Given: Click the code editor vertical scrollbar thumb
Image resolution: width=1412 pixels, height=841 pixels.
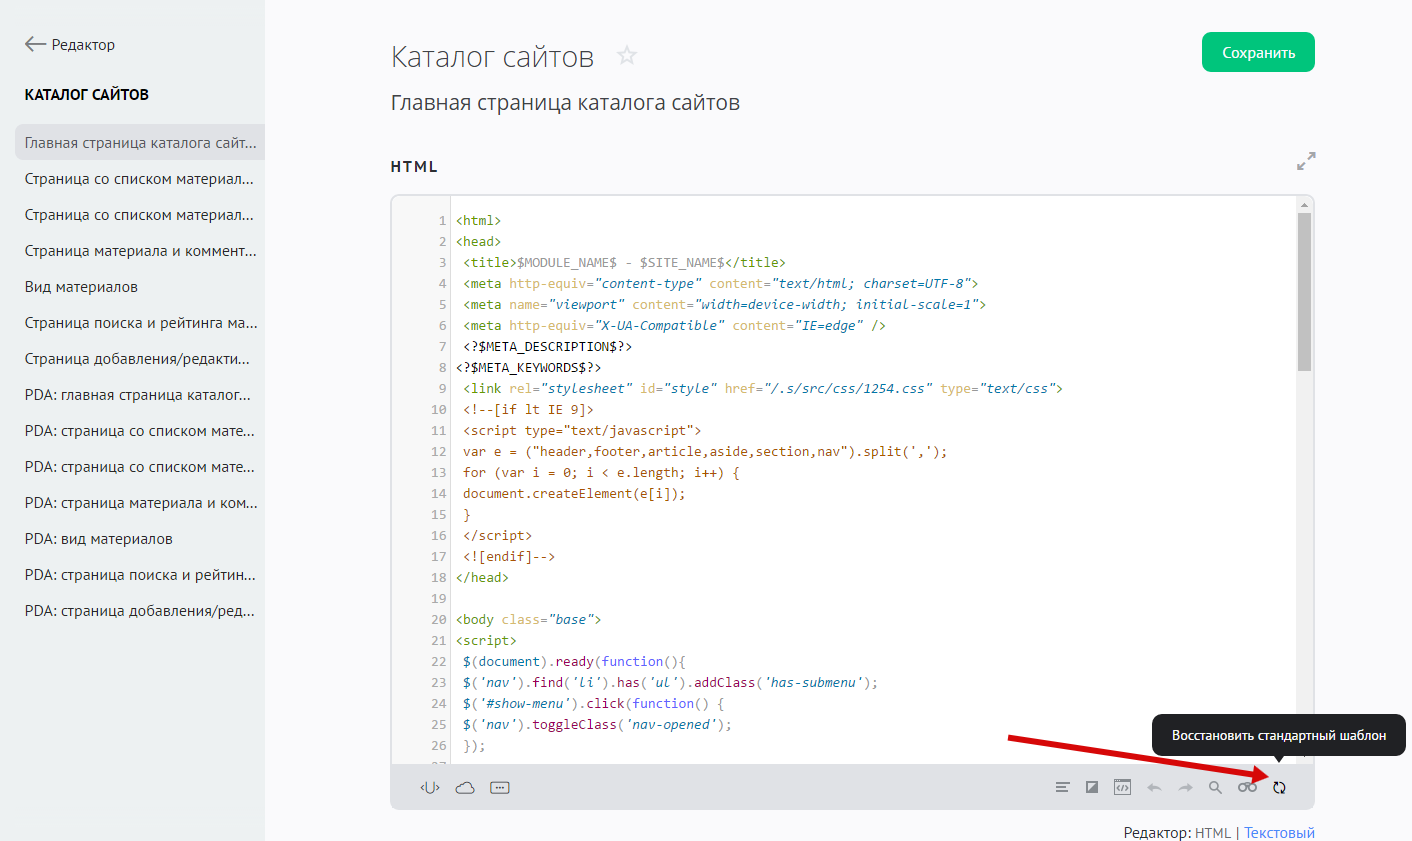Looking at the screenshot, I should coord(1304,290).
